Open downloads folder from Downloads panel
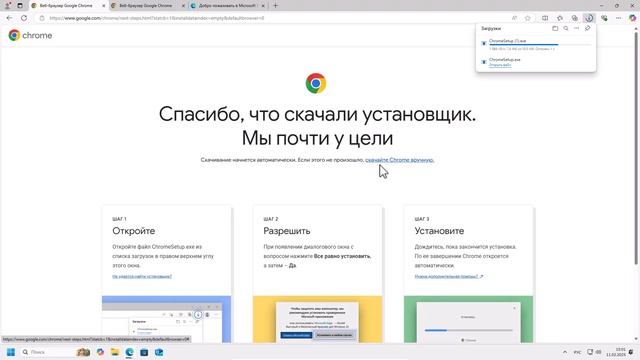 click(555, 29)
